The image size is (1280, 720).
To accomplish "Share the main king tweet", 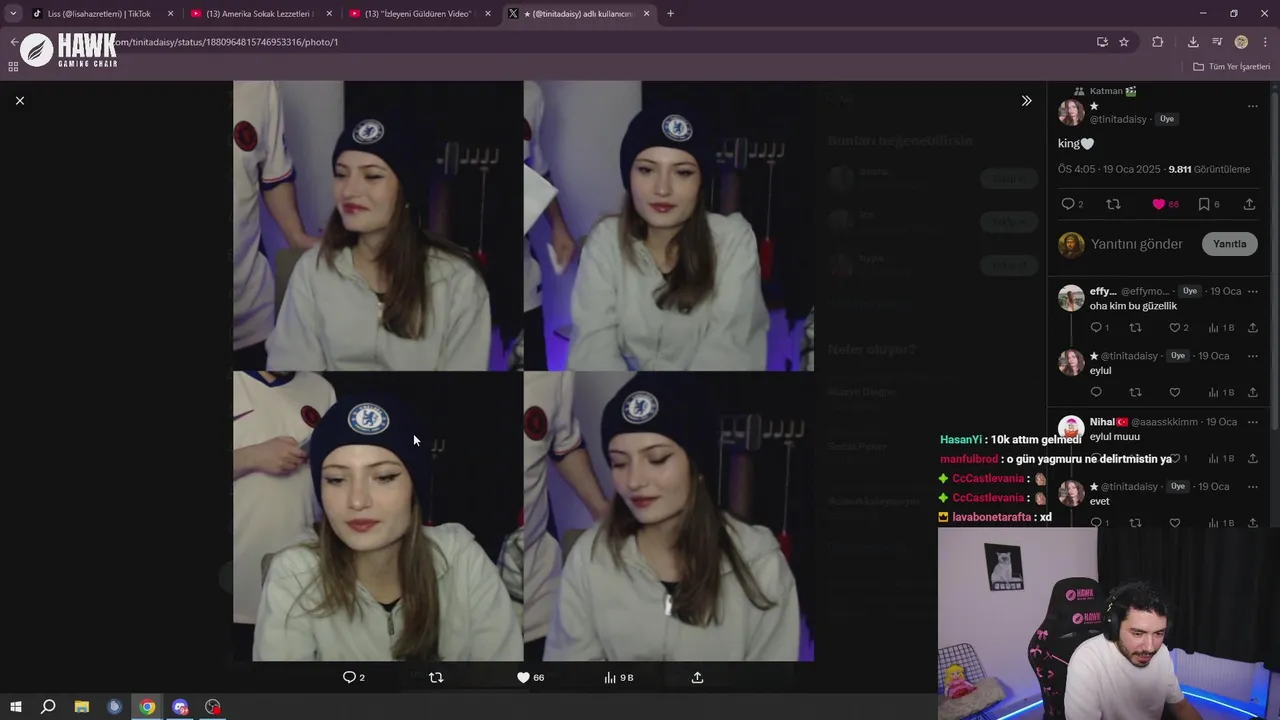I will 1249,204.
